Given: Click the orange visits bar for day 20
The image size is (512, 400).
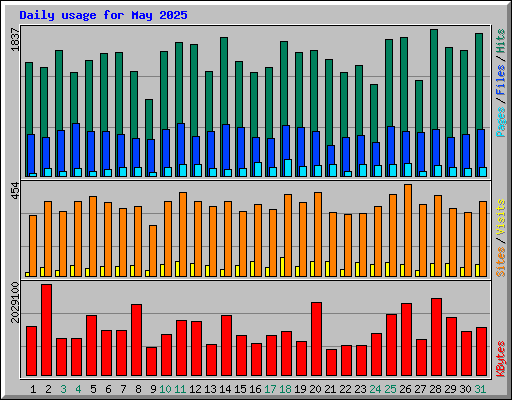Looking at the screenshot, I should [318, 234].
